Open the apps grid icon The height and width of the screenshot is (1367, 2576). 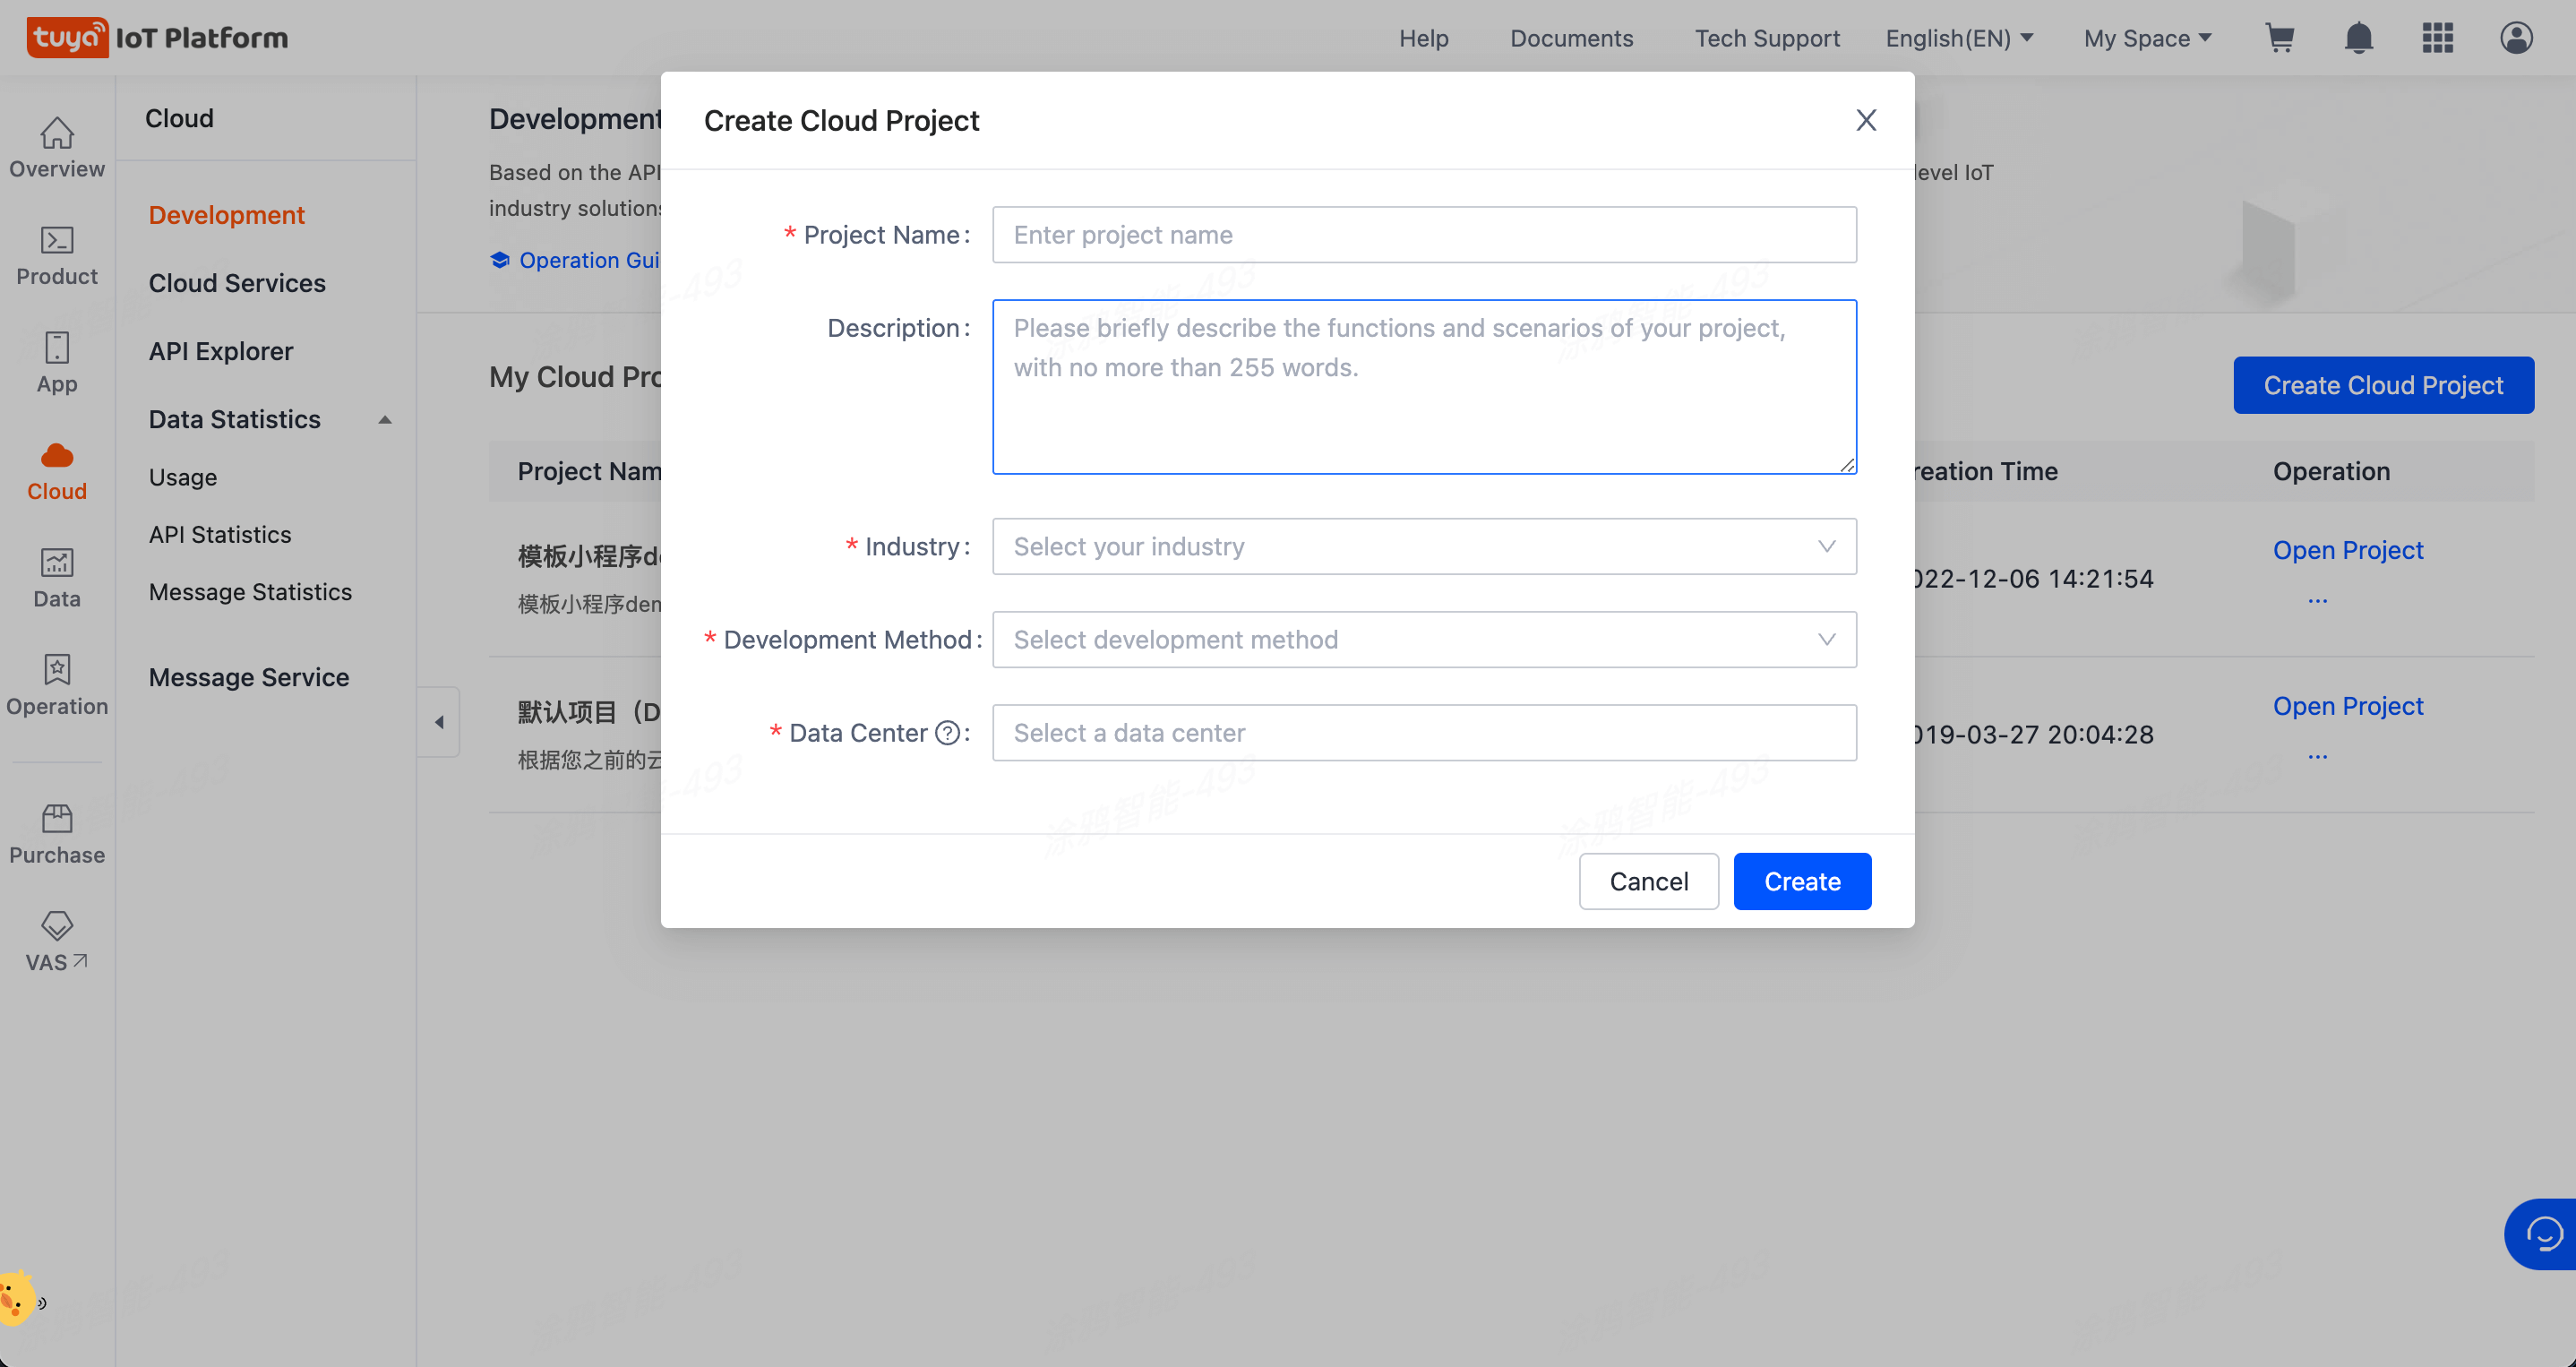[x=2437, y=38]
